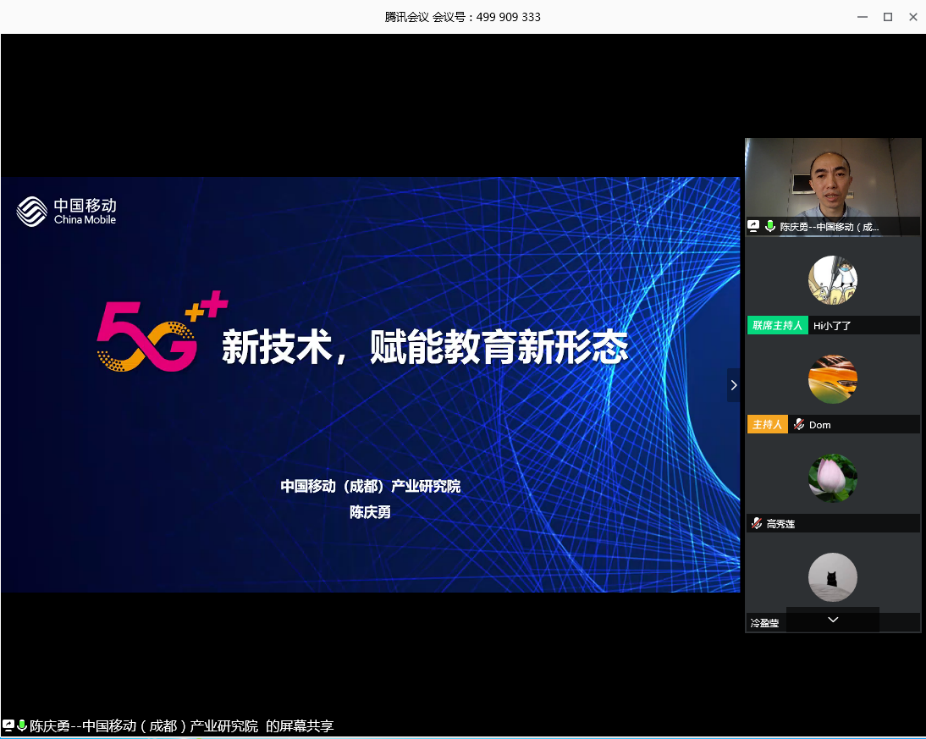Select the Hi小了了 cartoon avatar
This screenshot has height=739, width=926.
pos(833,280)
